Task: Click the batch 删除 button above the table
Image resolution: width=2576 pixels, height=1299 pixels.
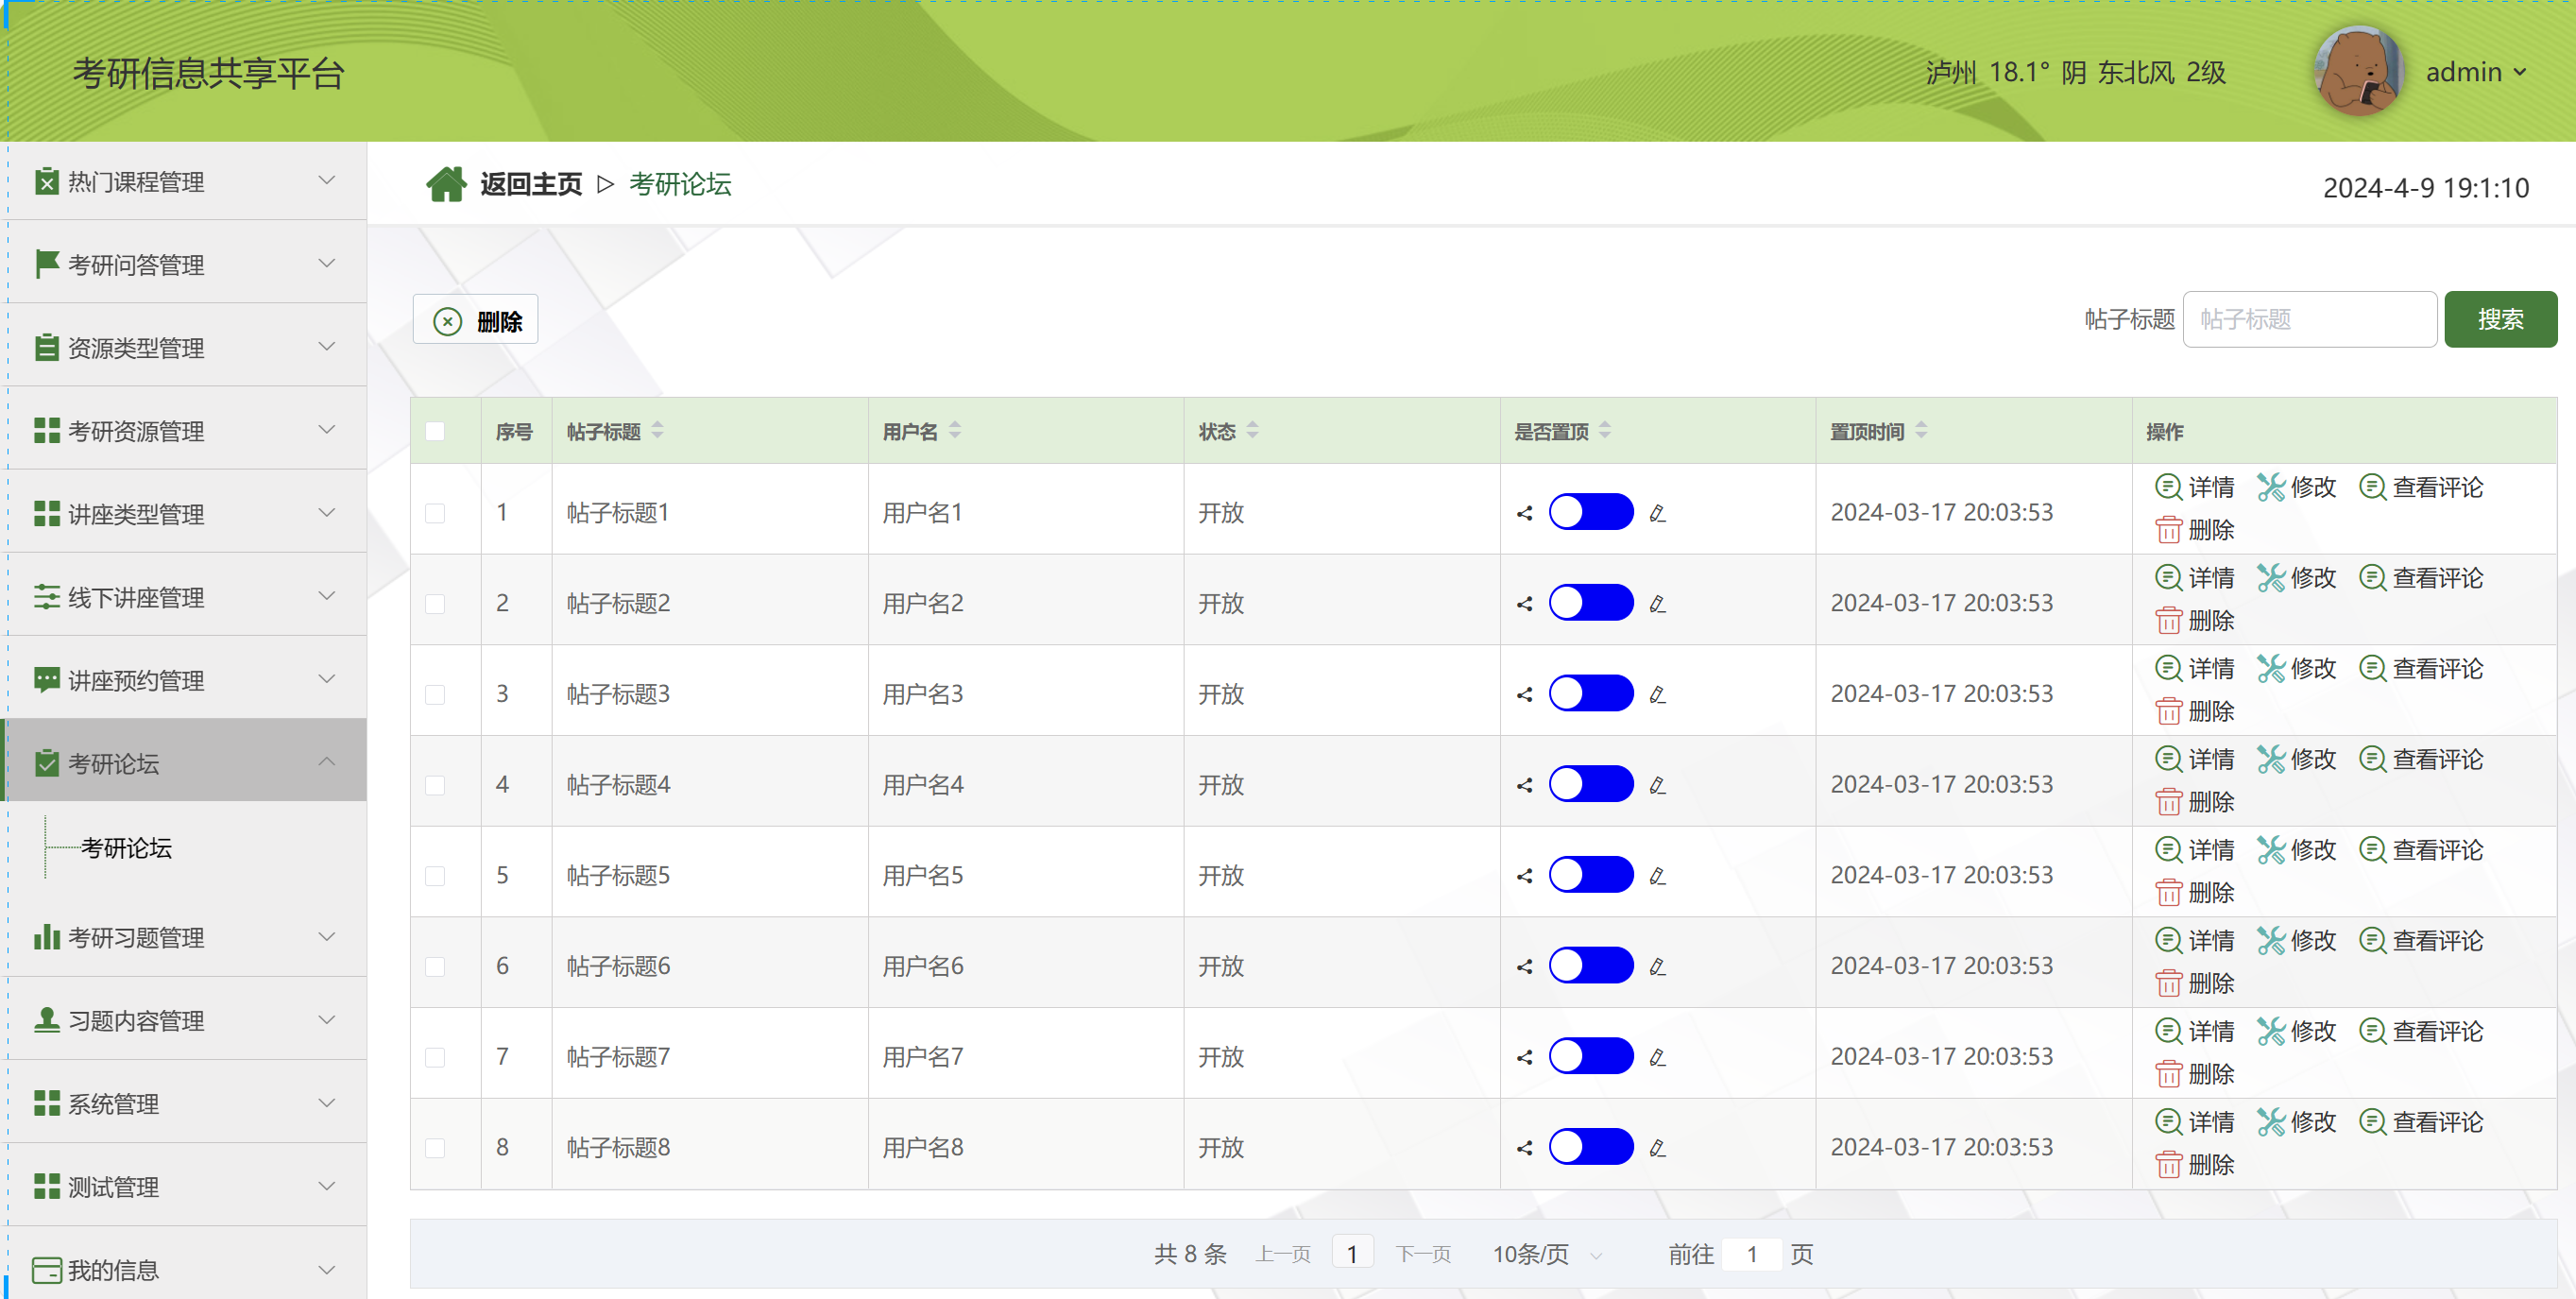Action: pyautogui.click(x=476, y=320)
